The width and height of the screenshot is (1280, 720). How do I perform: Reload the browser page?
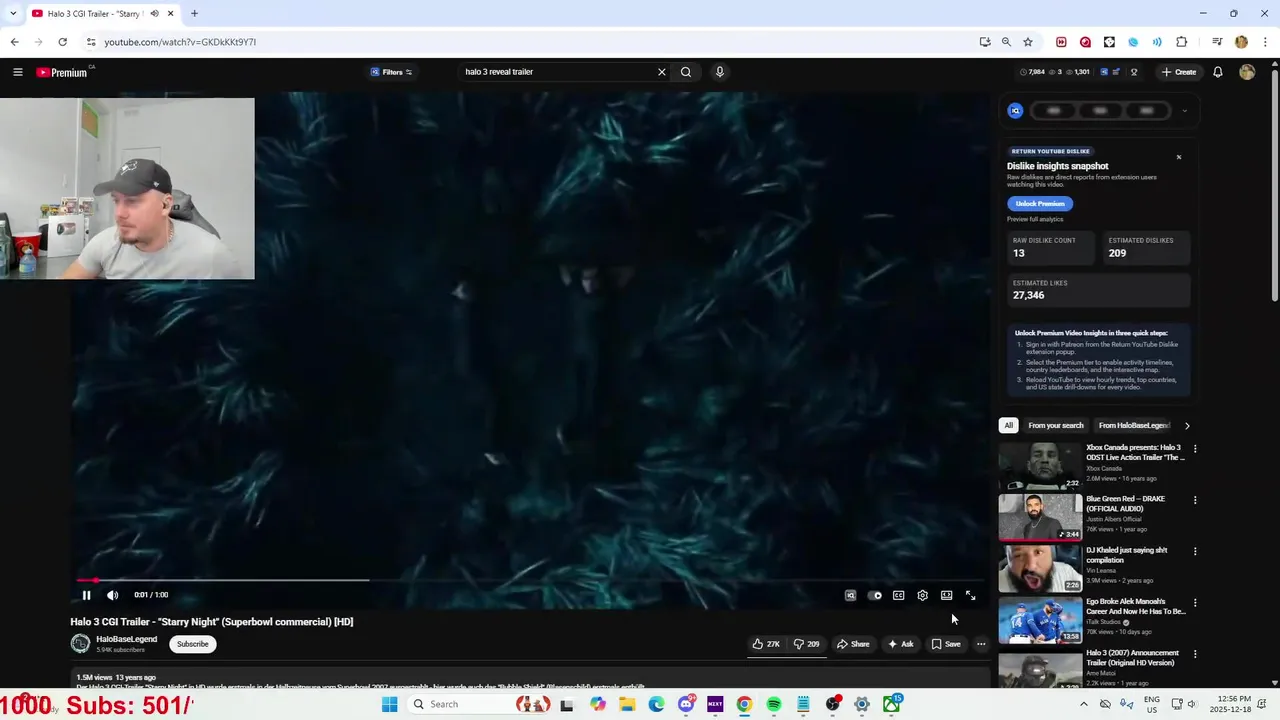coord(62,42)
